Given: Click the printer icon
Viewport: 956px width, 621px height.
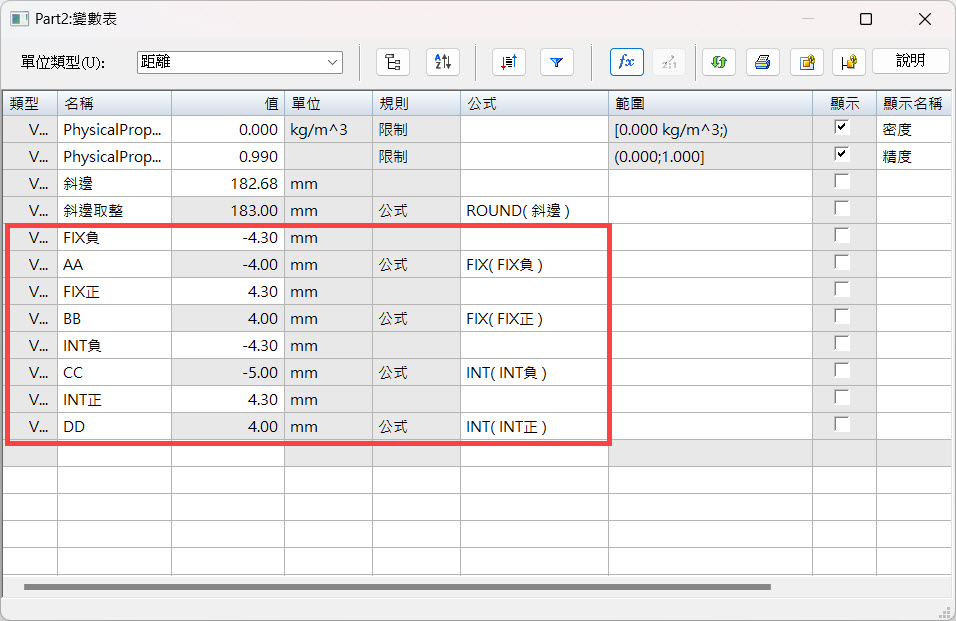Looking at the screenshot, I should (x=762, y=62).
